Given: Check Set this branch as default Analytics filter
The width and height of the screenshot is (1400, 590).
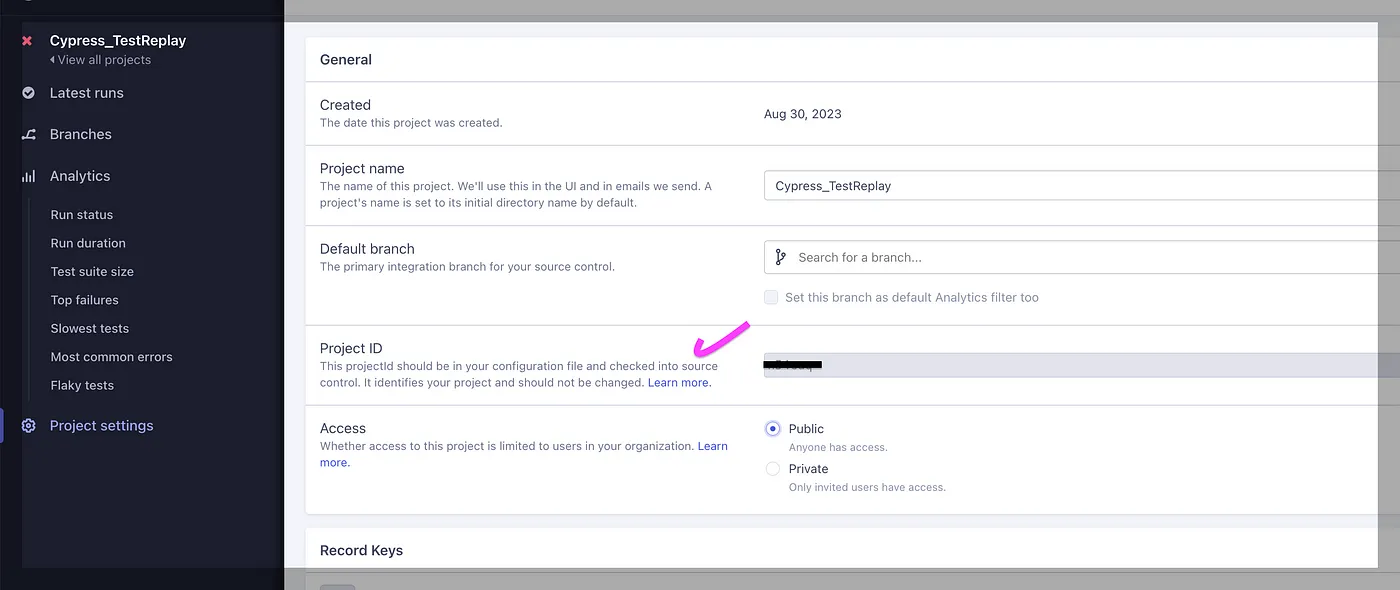Looking at the screenshot, I should point(771,297).
